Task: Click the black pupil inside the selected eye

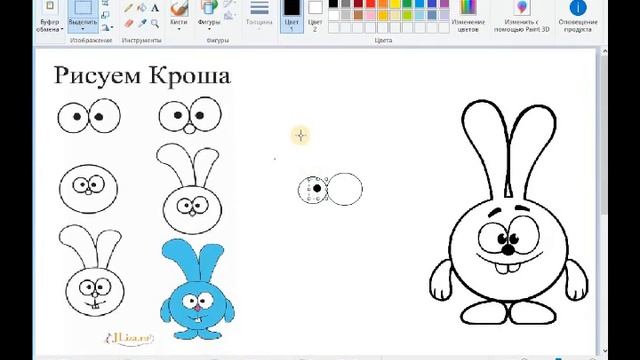Action: click(317, 188)
